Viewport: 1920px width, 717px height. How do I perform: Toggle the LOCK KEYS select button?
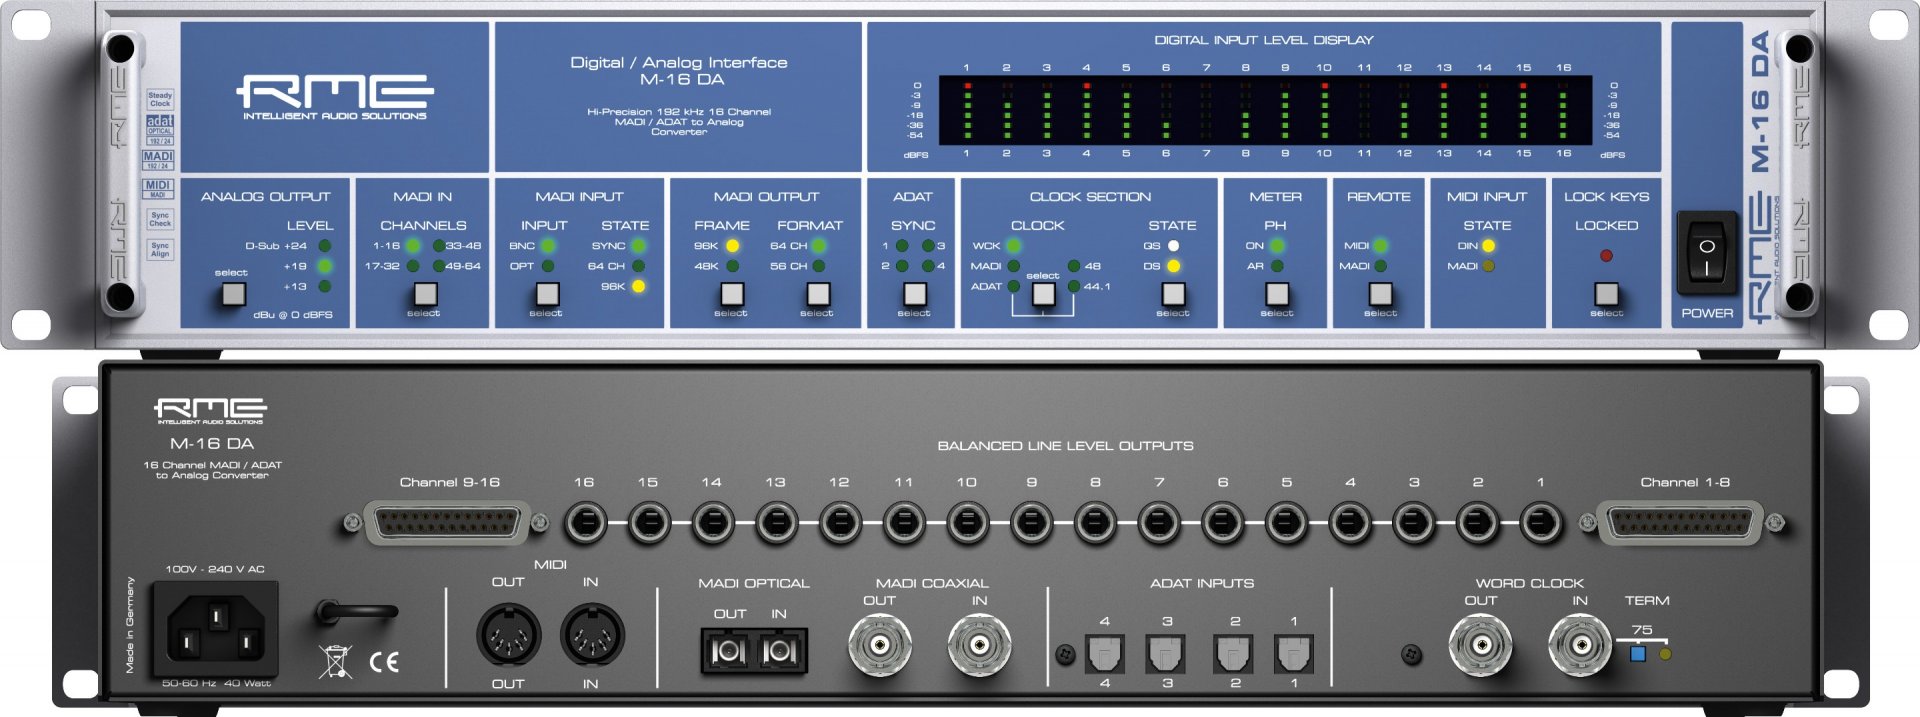(x=1606, y=294)
